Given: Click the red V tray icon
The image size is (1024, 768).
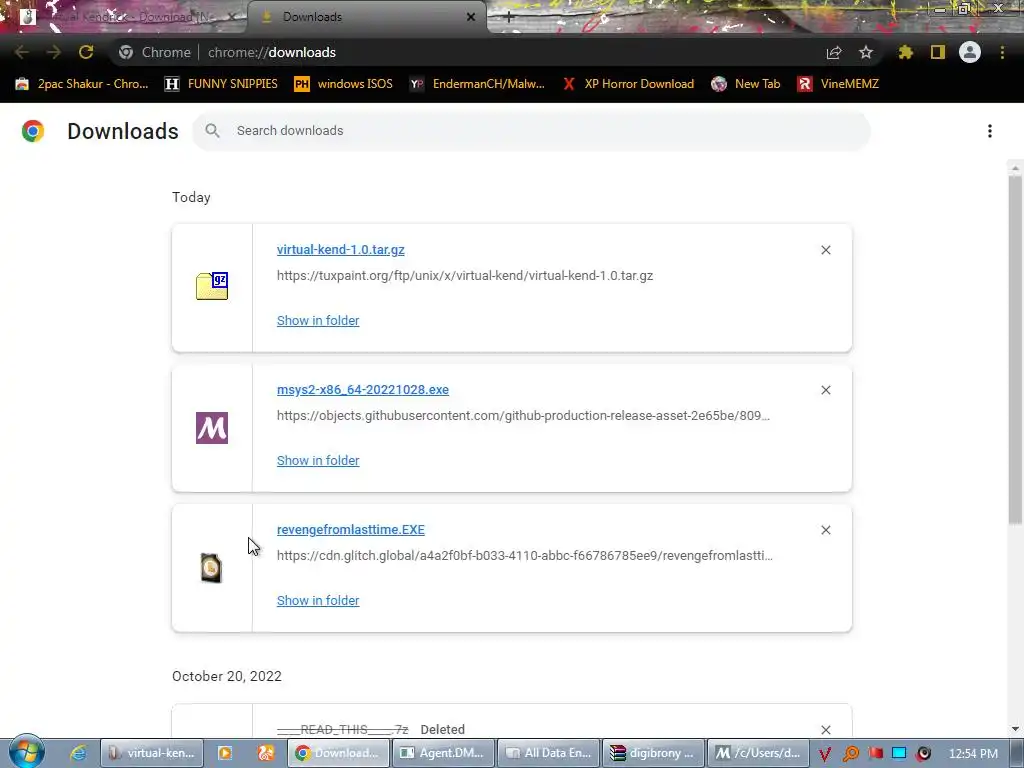Looking at the screenshot, I should 825,754.
